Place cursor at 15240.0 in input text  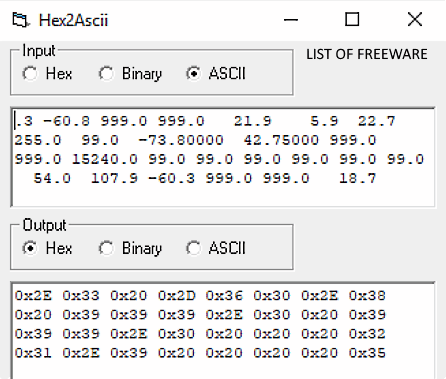[105, 159]
